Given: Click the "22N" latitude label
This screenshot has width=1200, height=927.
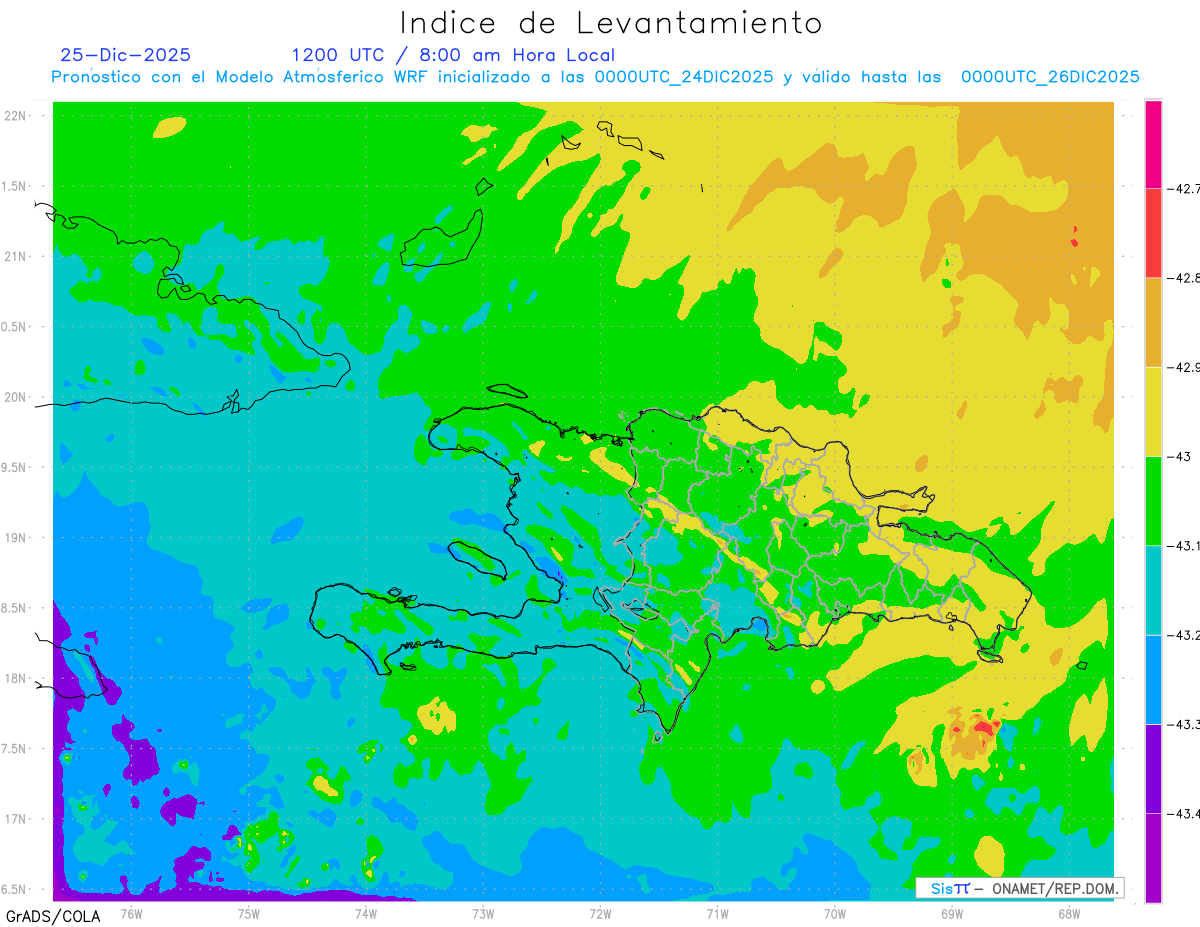Looking at the screenshot, I should [x=17, y=116].
